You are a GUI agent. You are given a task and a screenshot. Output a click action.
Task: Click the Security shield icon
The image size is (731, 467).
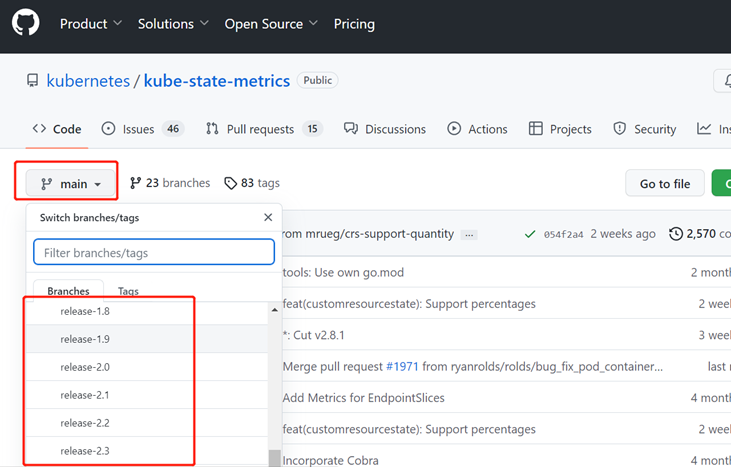click(x=619, y=129)
